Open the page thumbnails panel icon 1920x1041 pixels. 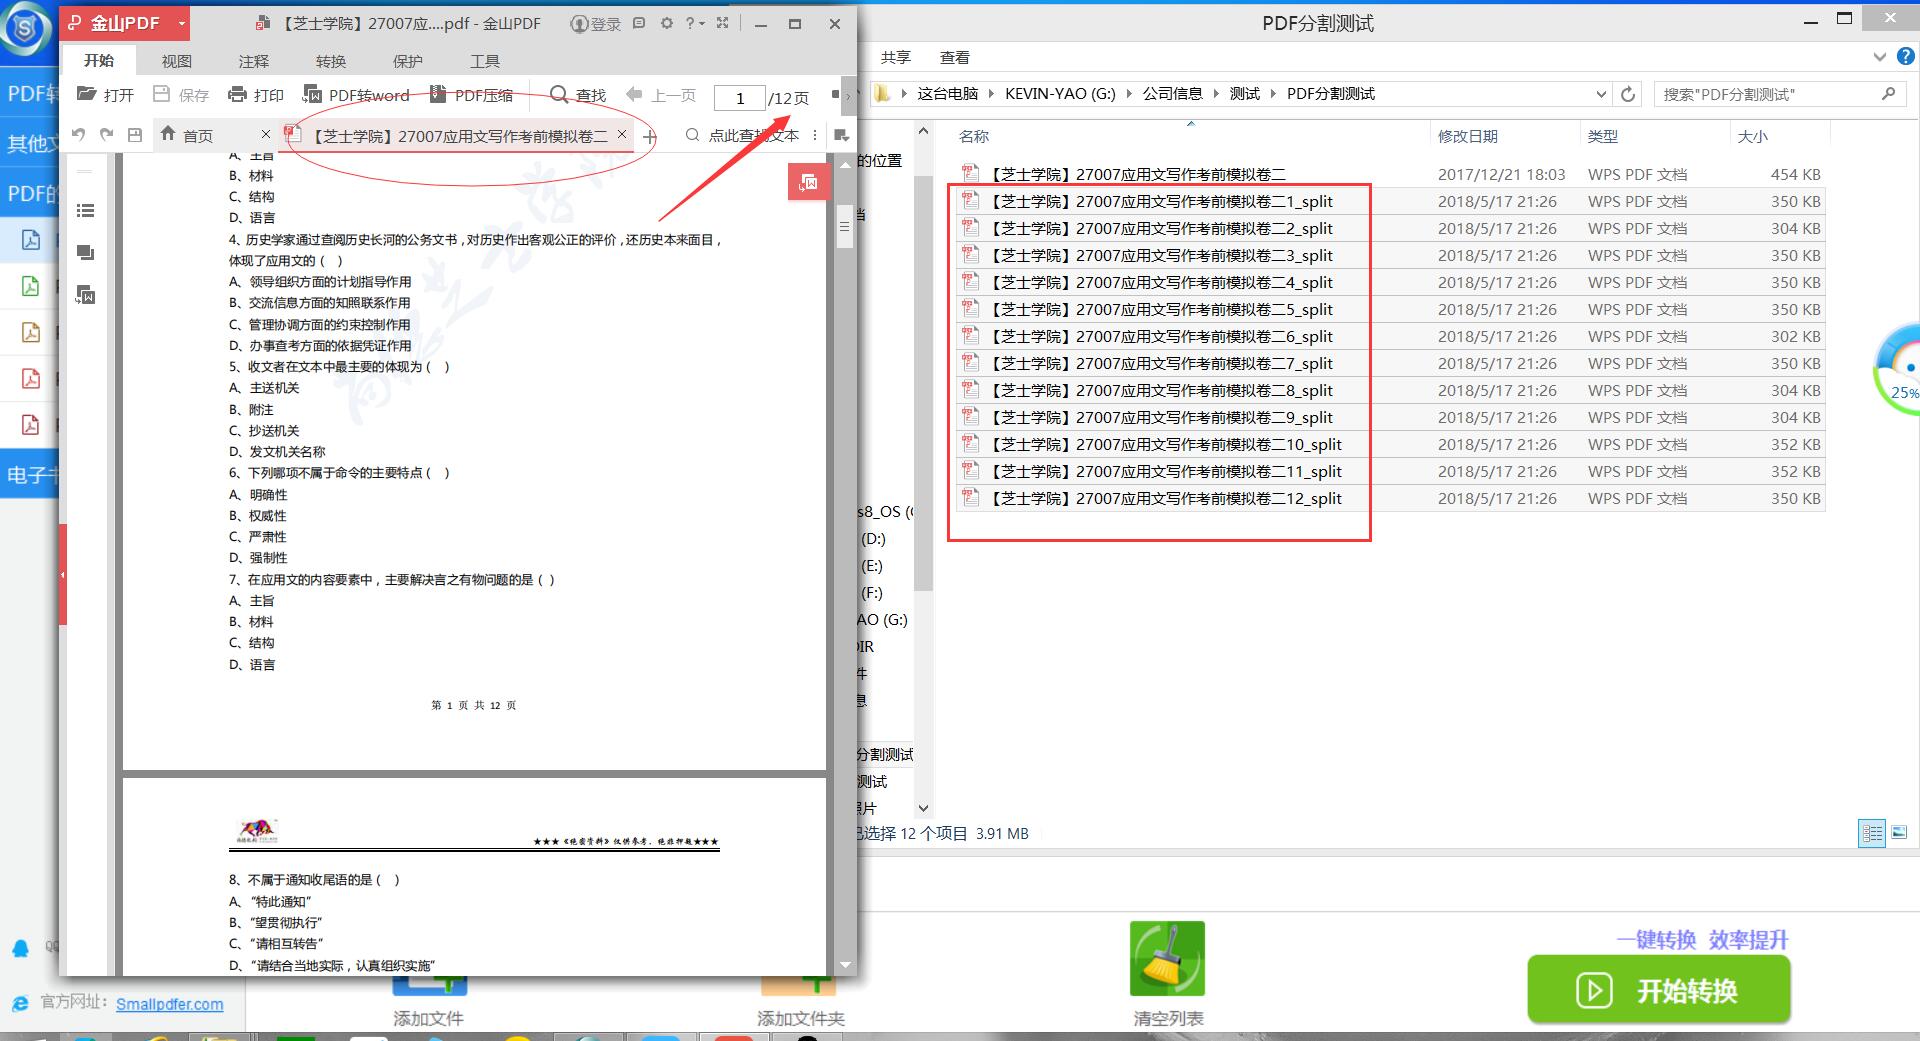[86, 253]
